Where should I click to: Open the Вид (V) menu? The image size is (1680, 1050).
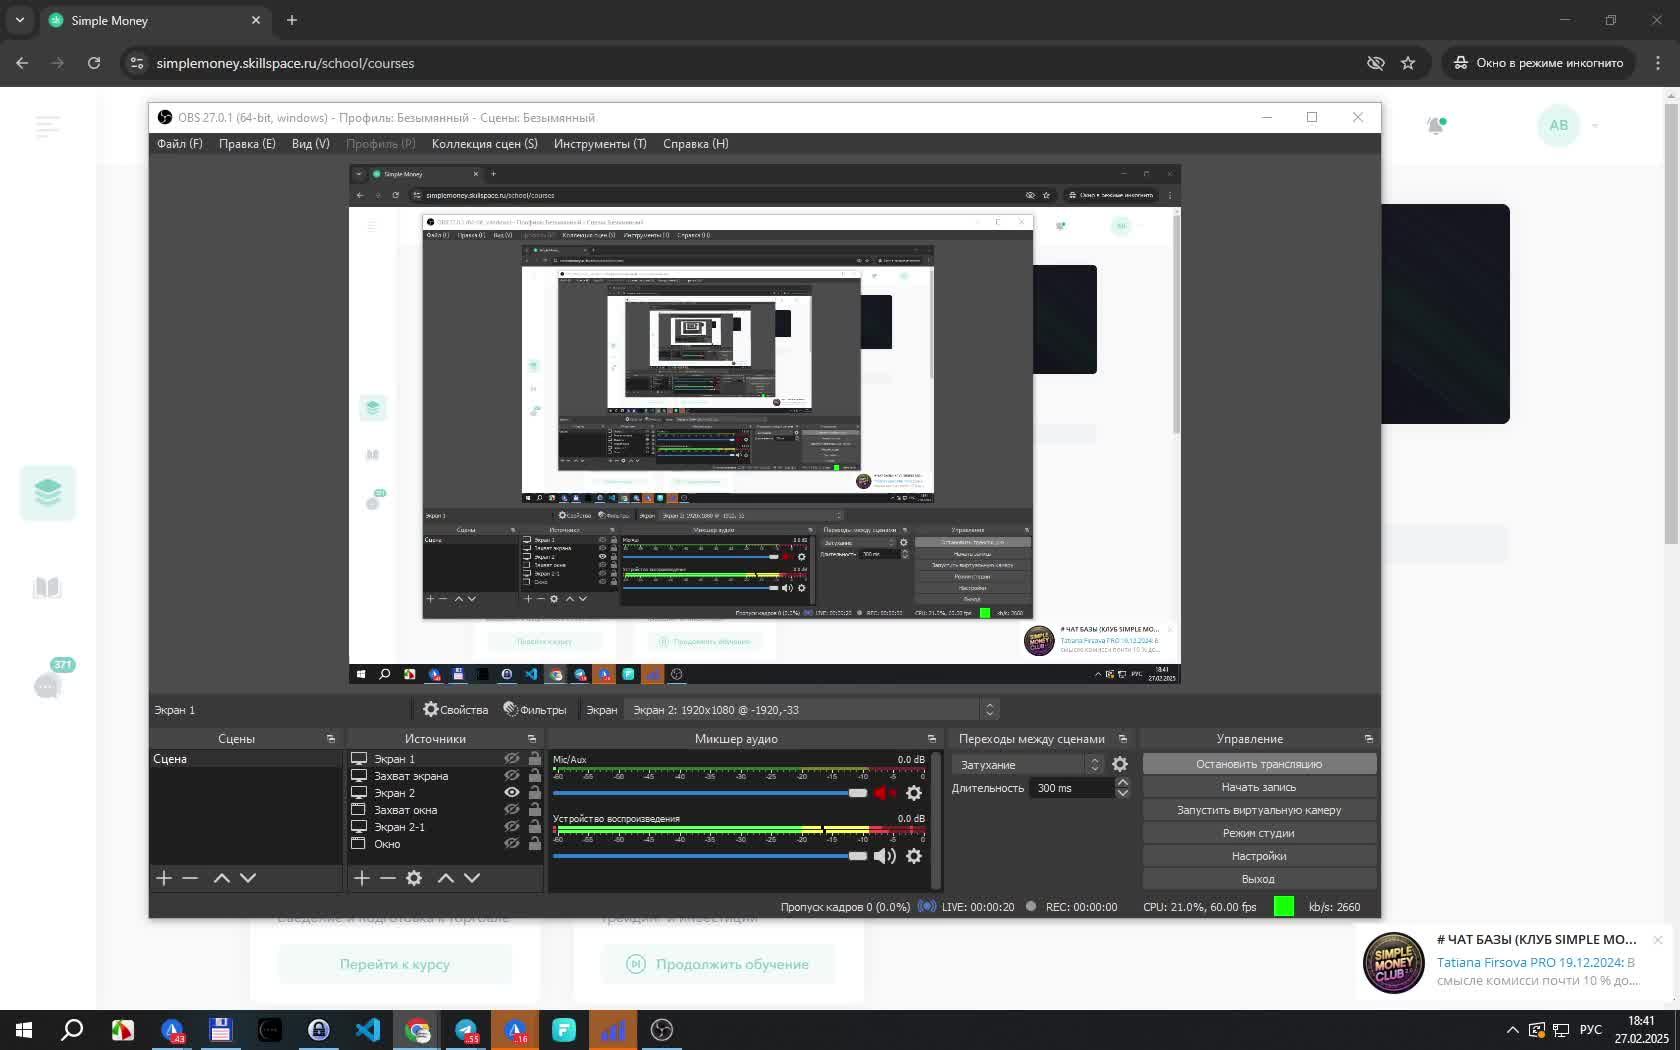310,144
